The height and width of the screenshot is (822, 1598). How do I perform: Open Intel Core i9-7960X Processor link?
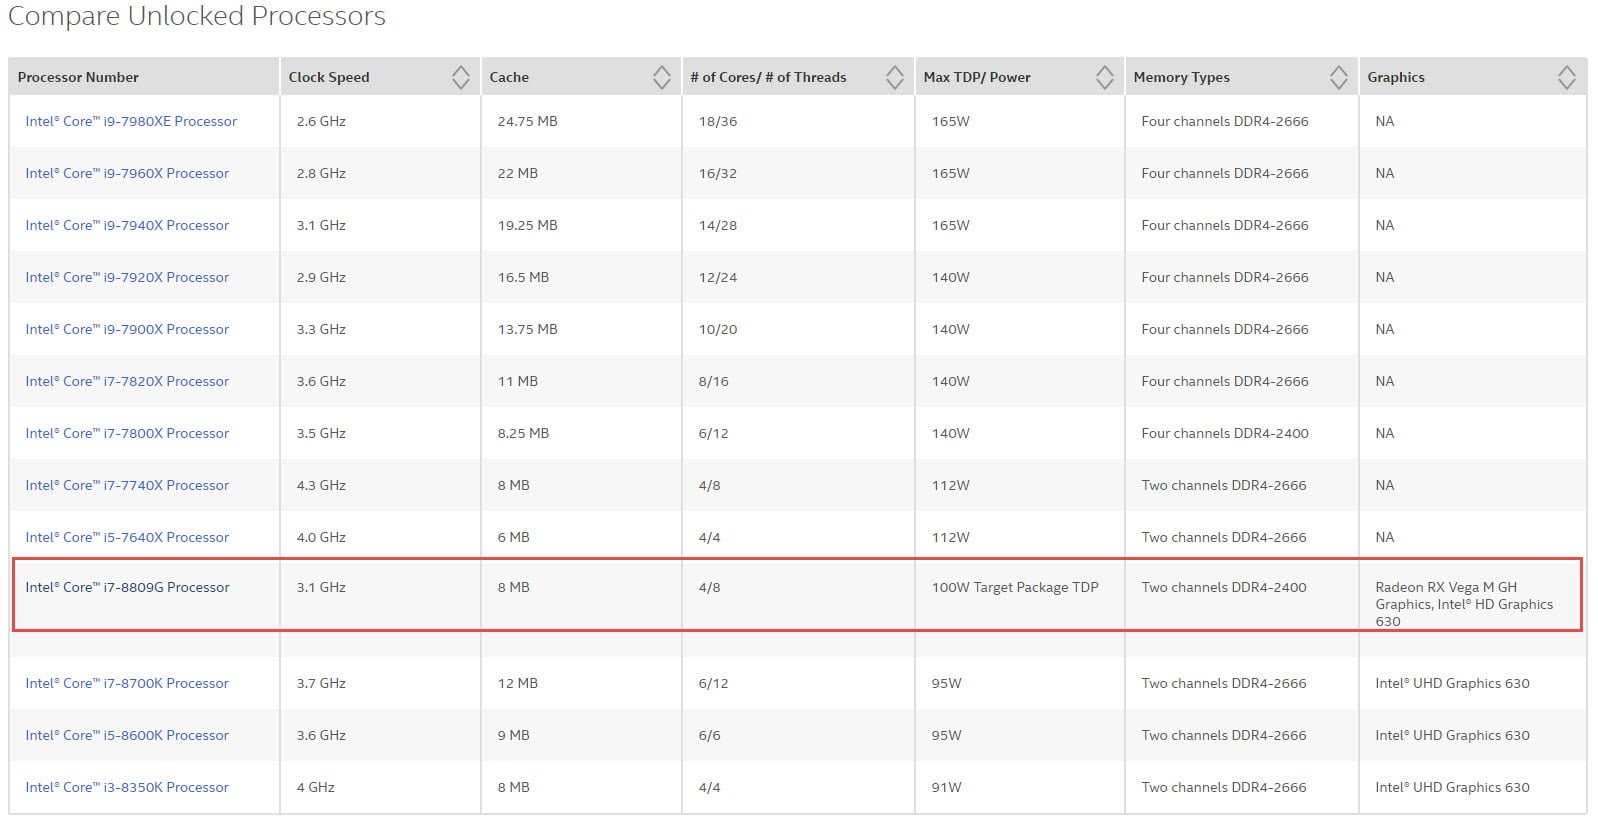127,173
